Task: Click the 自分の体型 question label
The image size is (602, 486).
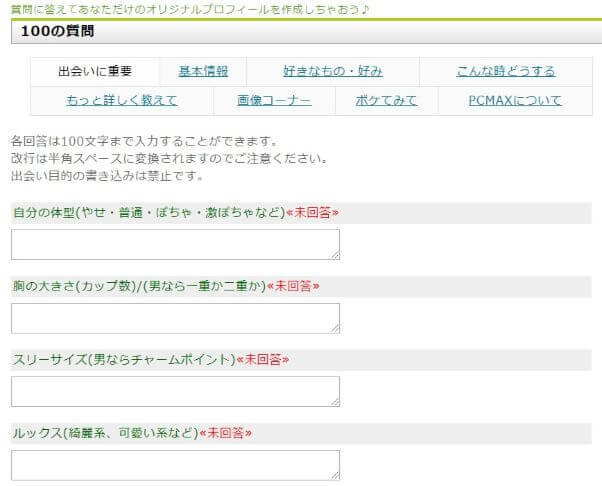Action: 148,213
